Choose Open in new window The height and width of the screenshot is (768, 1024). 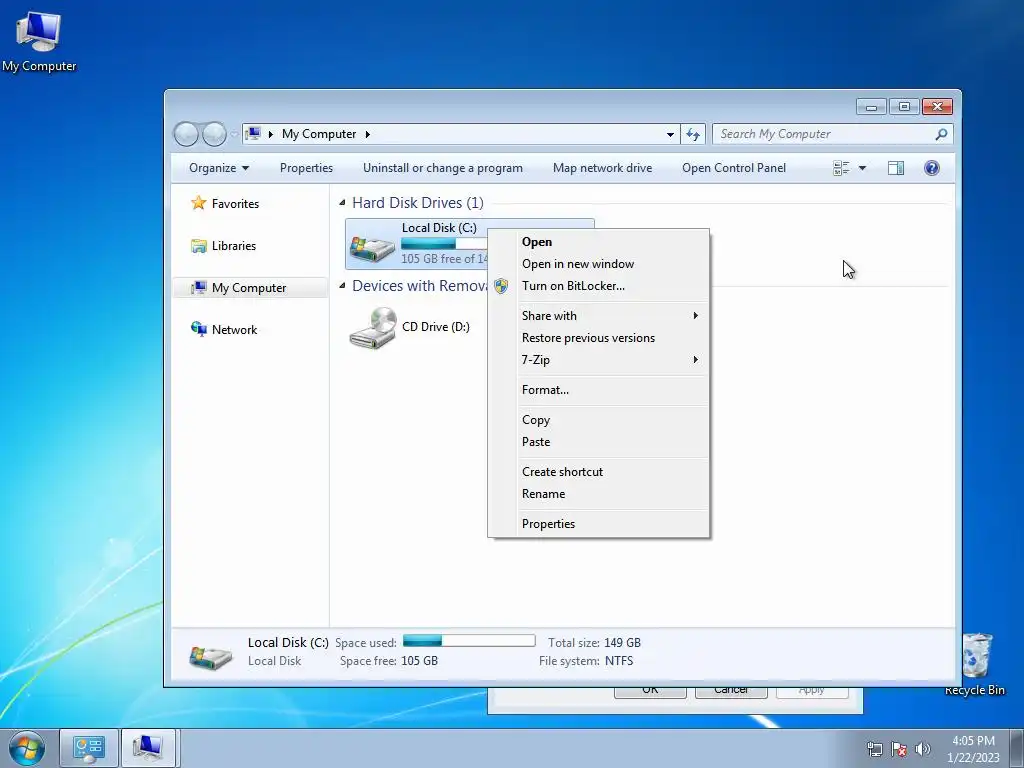click(578, 264)
